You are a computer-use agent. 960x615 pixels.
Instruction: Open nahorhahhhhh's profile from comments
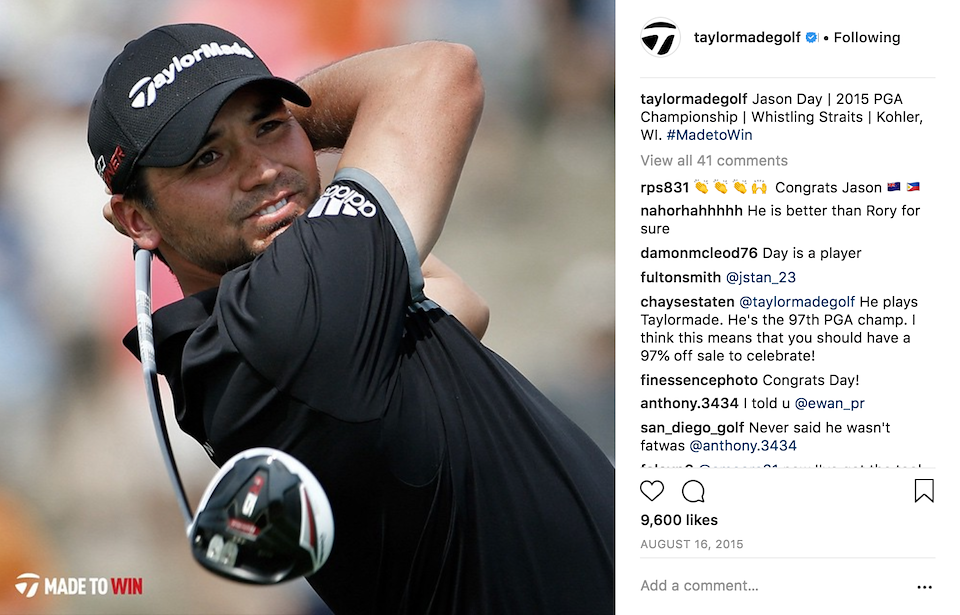[x=691, y=211]
